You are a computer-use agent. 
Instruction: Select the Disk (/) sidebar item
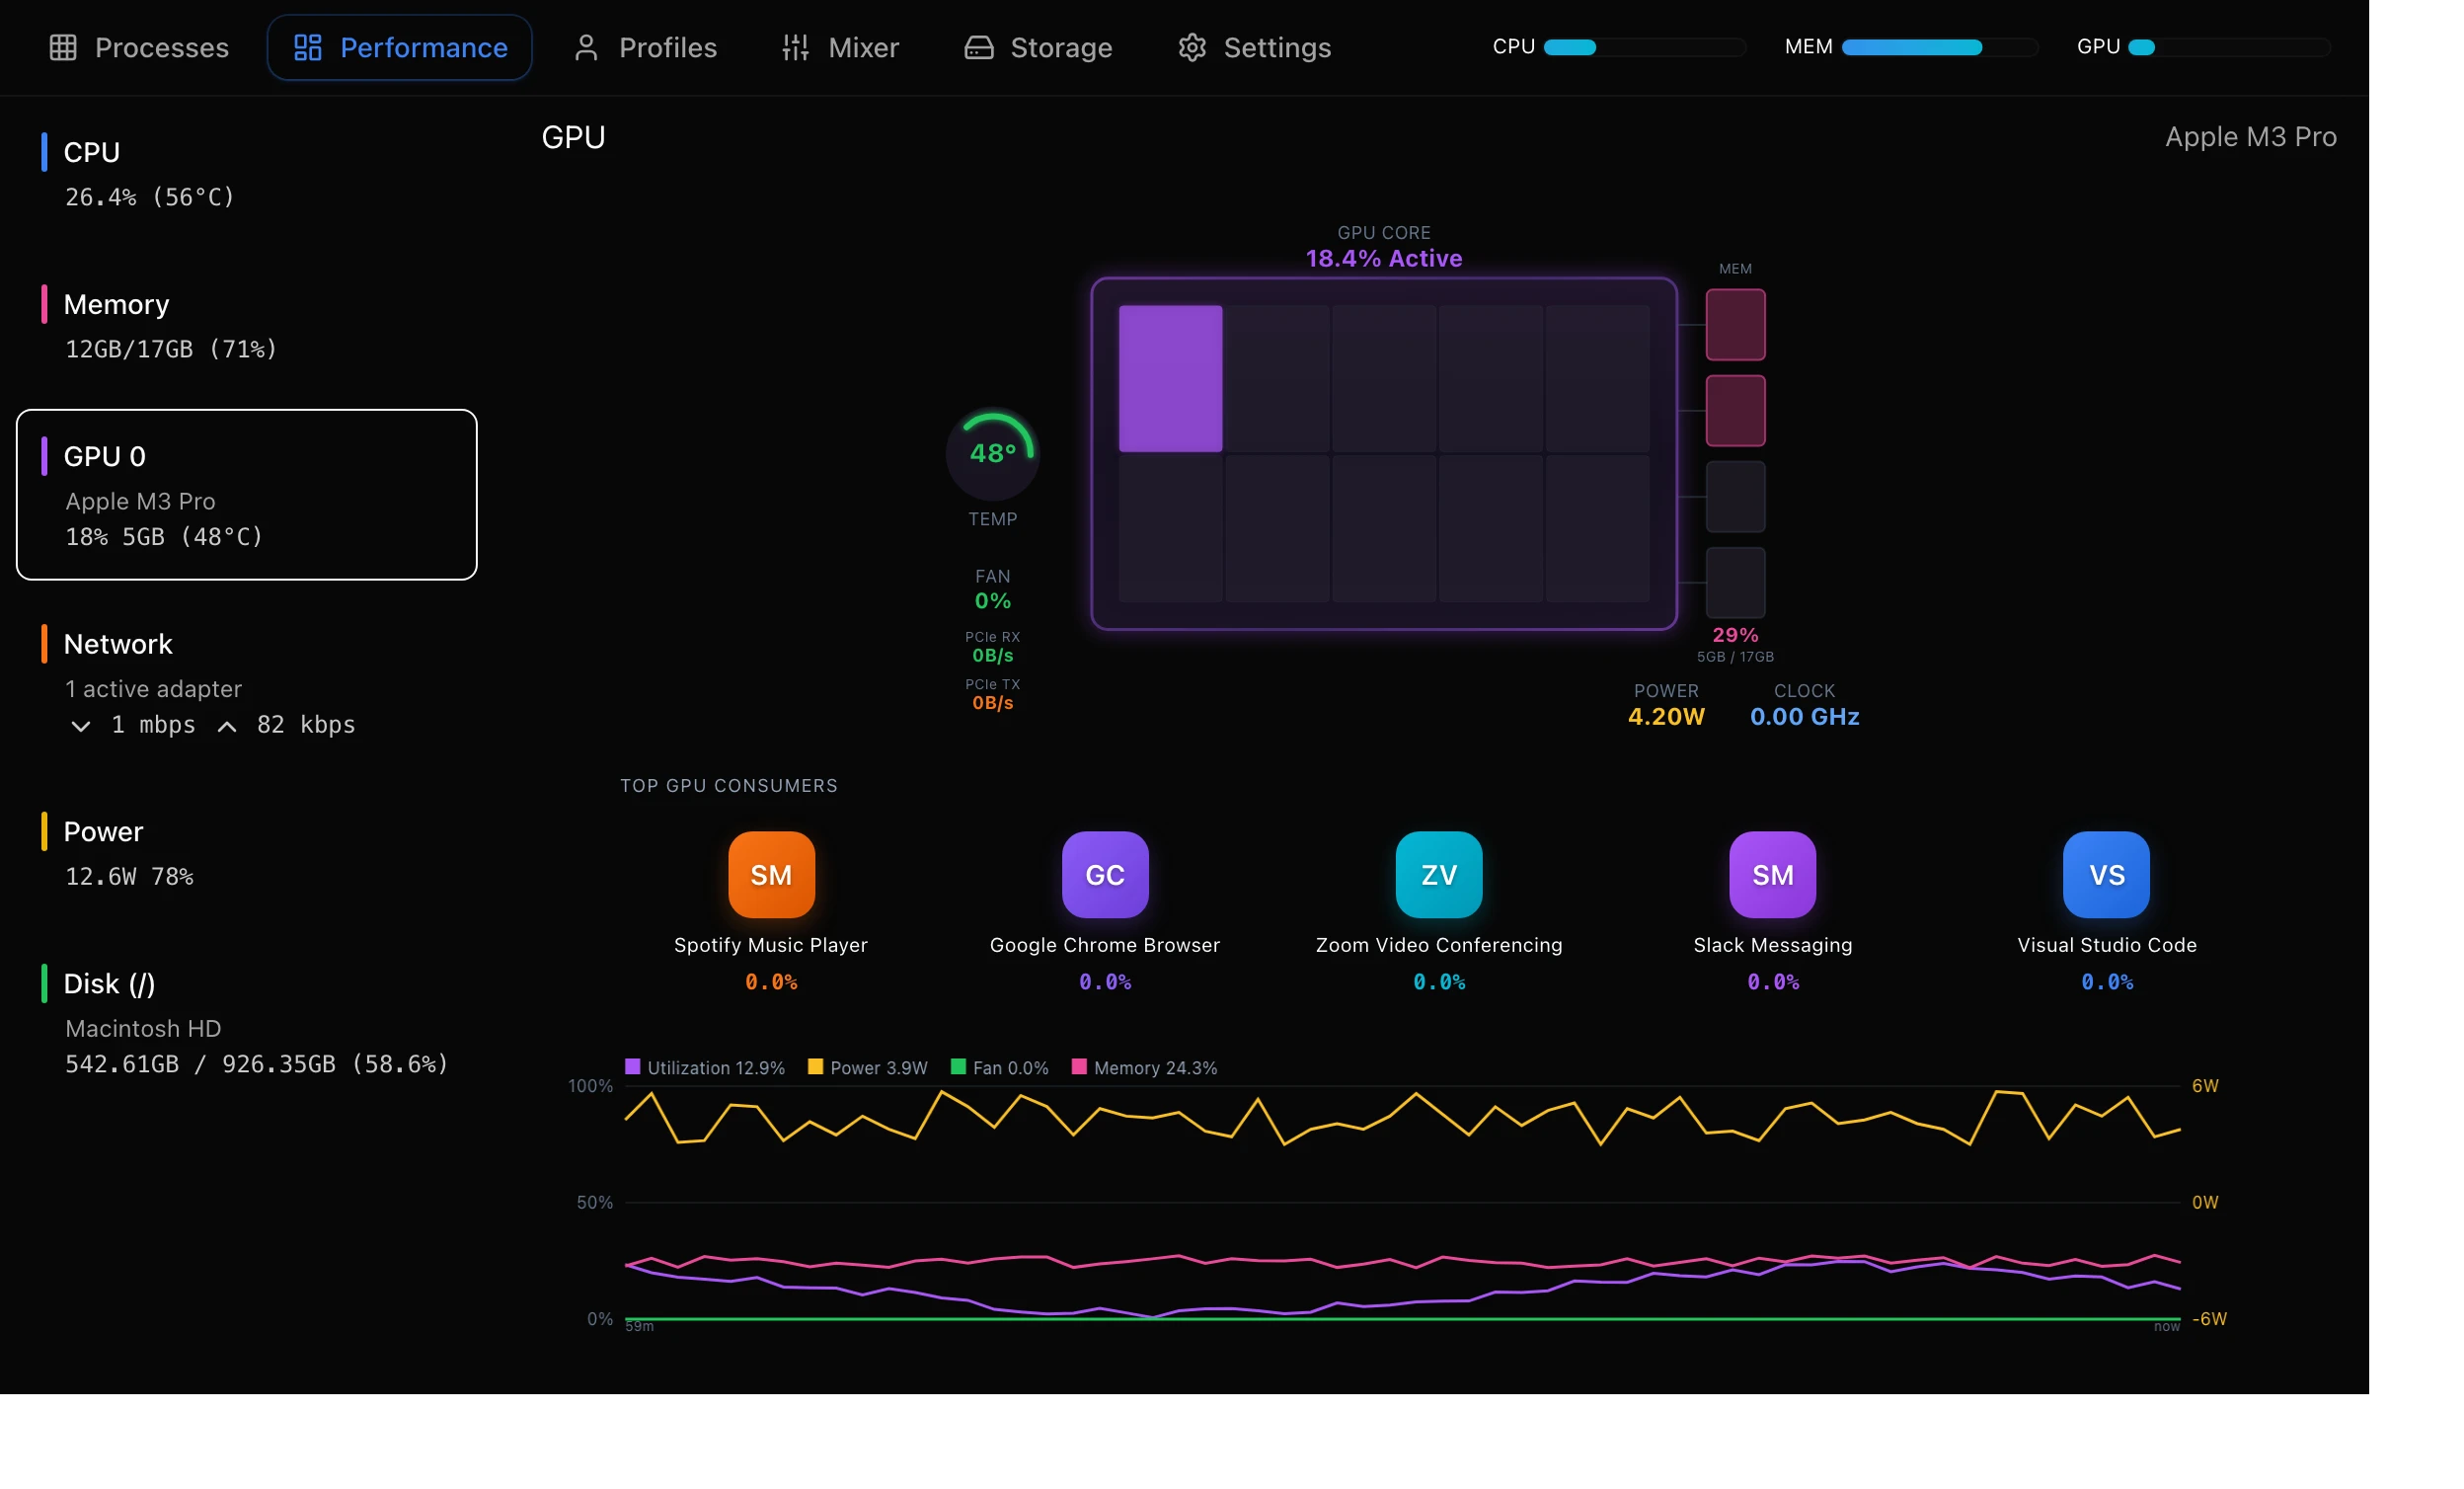(247, 1022)
